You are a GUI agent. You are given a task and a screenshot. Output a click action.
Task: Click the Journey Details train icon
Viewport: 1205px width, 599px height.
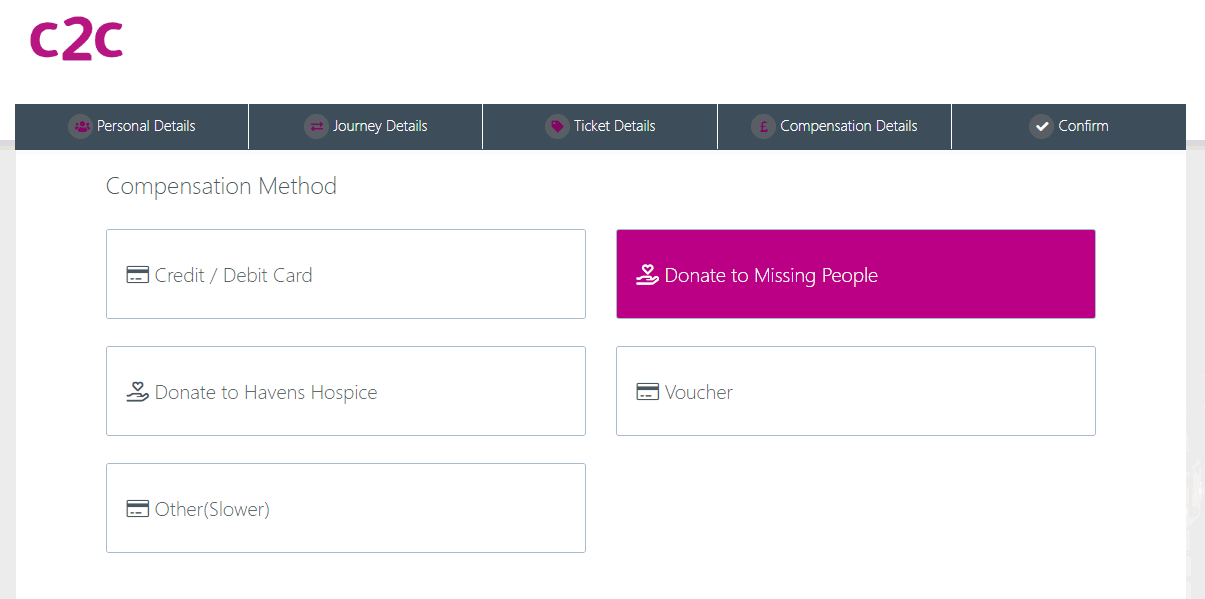317,126
